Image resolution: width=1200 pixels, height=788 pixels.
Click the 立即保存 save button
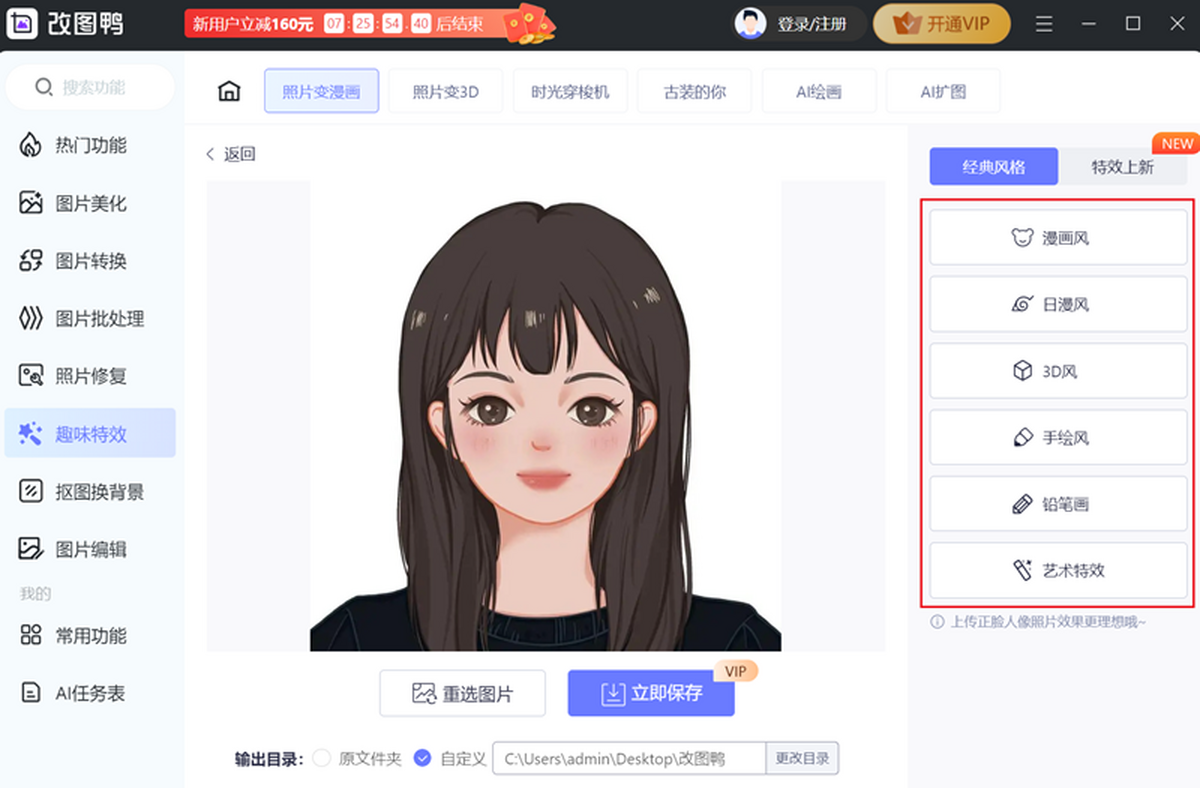[x=650, y=692]
